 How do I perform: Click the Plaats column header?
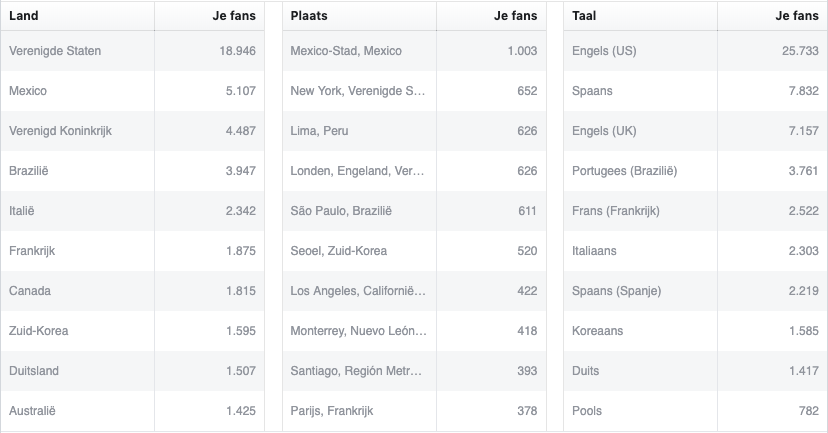[x=359, y=16]
